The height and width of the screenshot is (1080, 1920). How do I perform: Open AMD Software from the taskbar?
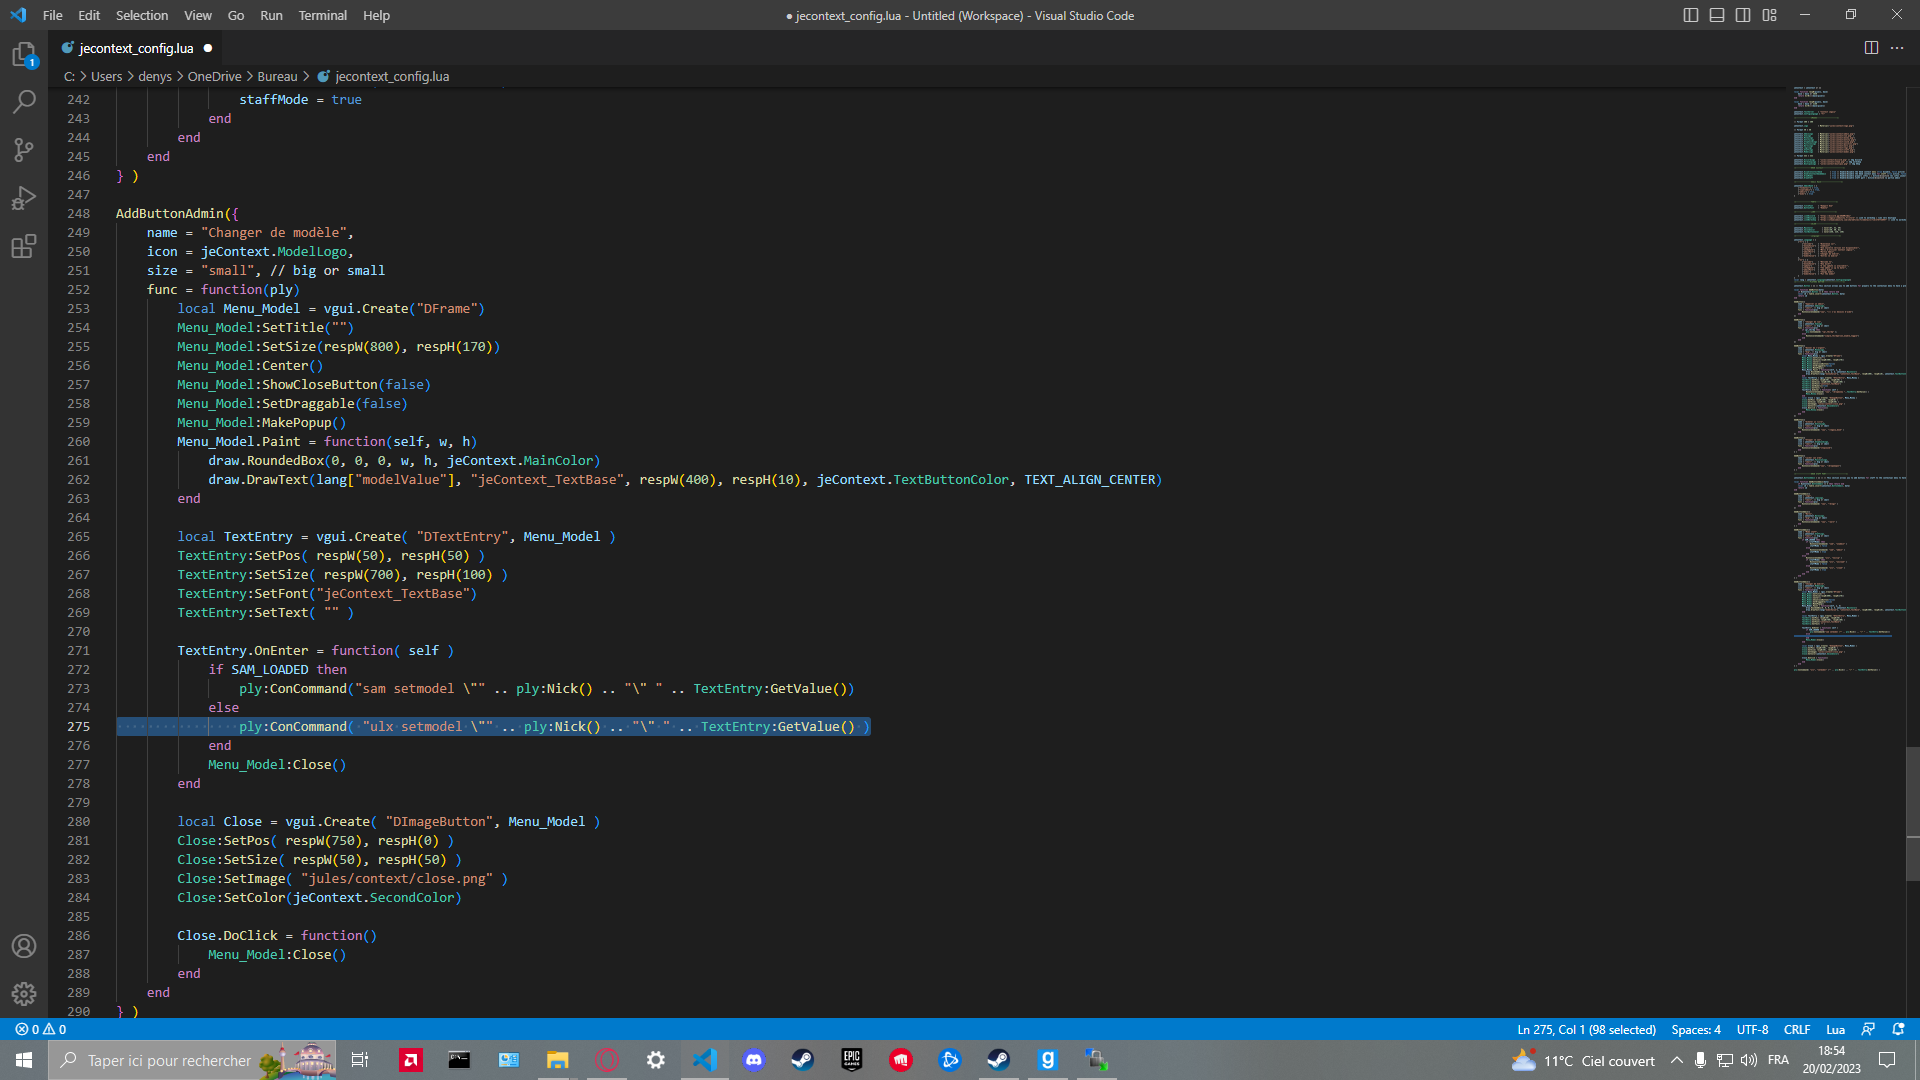[x=410, y=1060]
